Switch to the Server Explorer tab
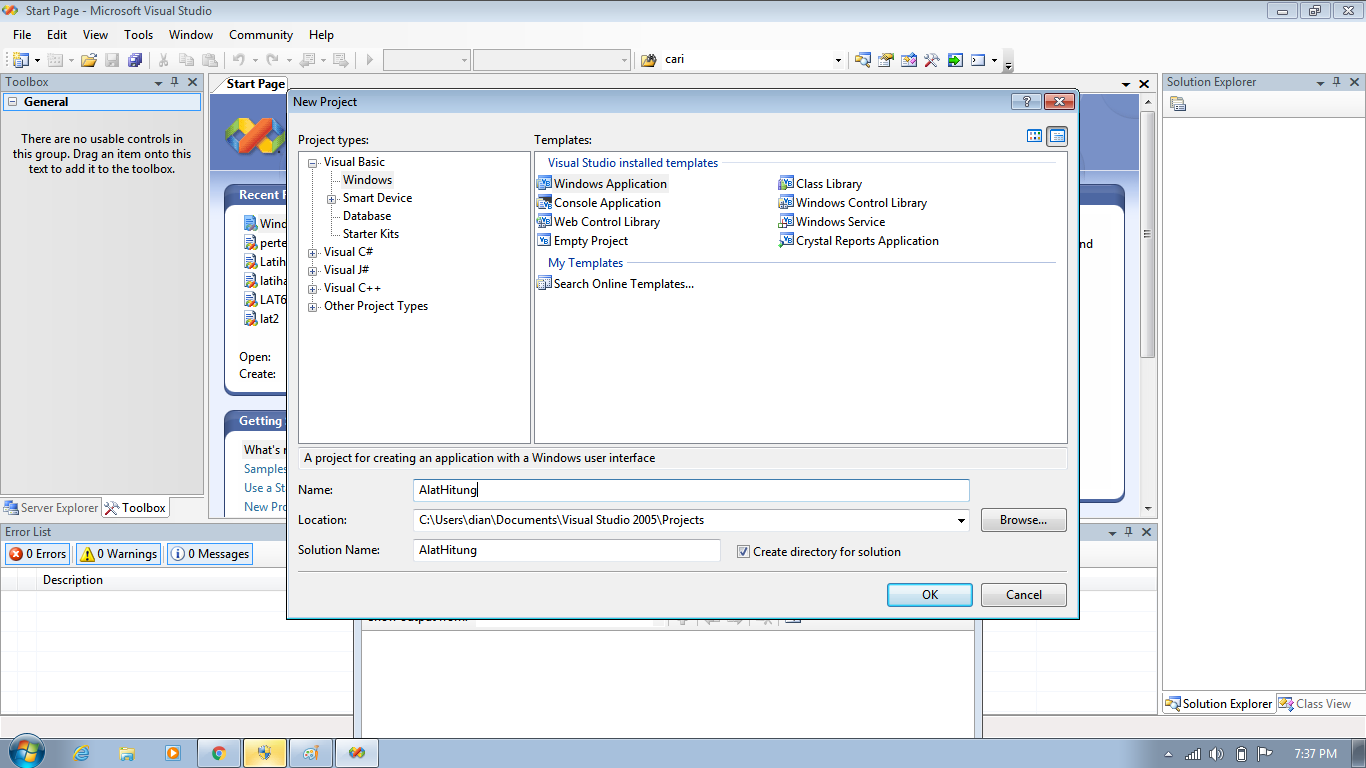Image resolution: width=1366 pixels, height=768 pixels. (x=51, y=508)
